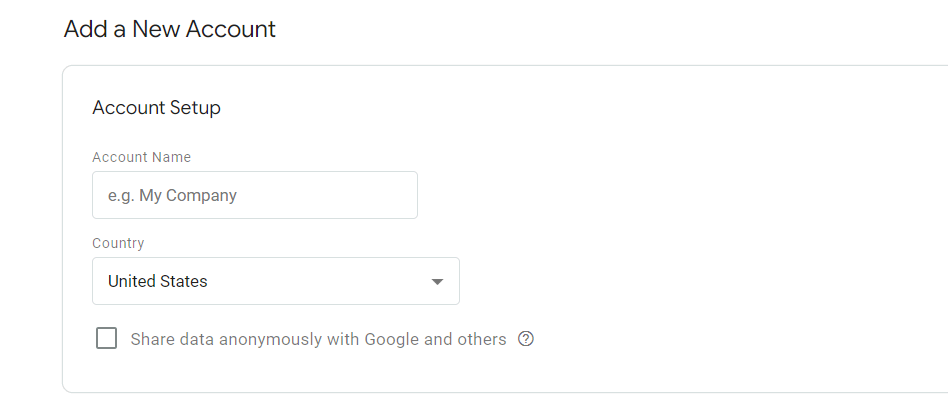Image resolution: width=948 pixels, height=407 pixels.
Task: Click the Country combo box showing United States
Action: [x=275, y=281]
